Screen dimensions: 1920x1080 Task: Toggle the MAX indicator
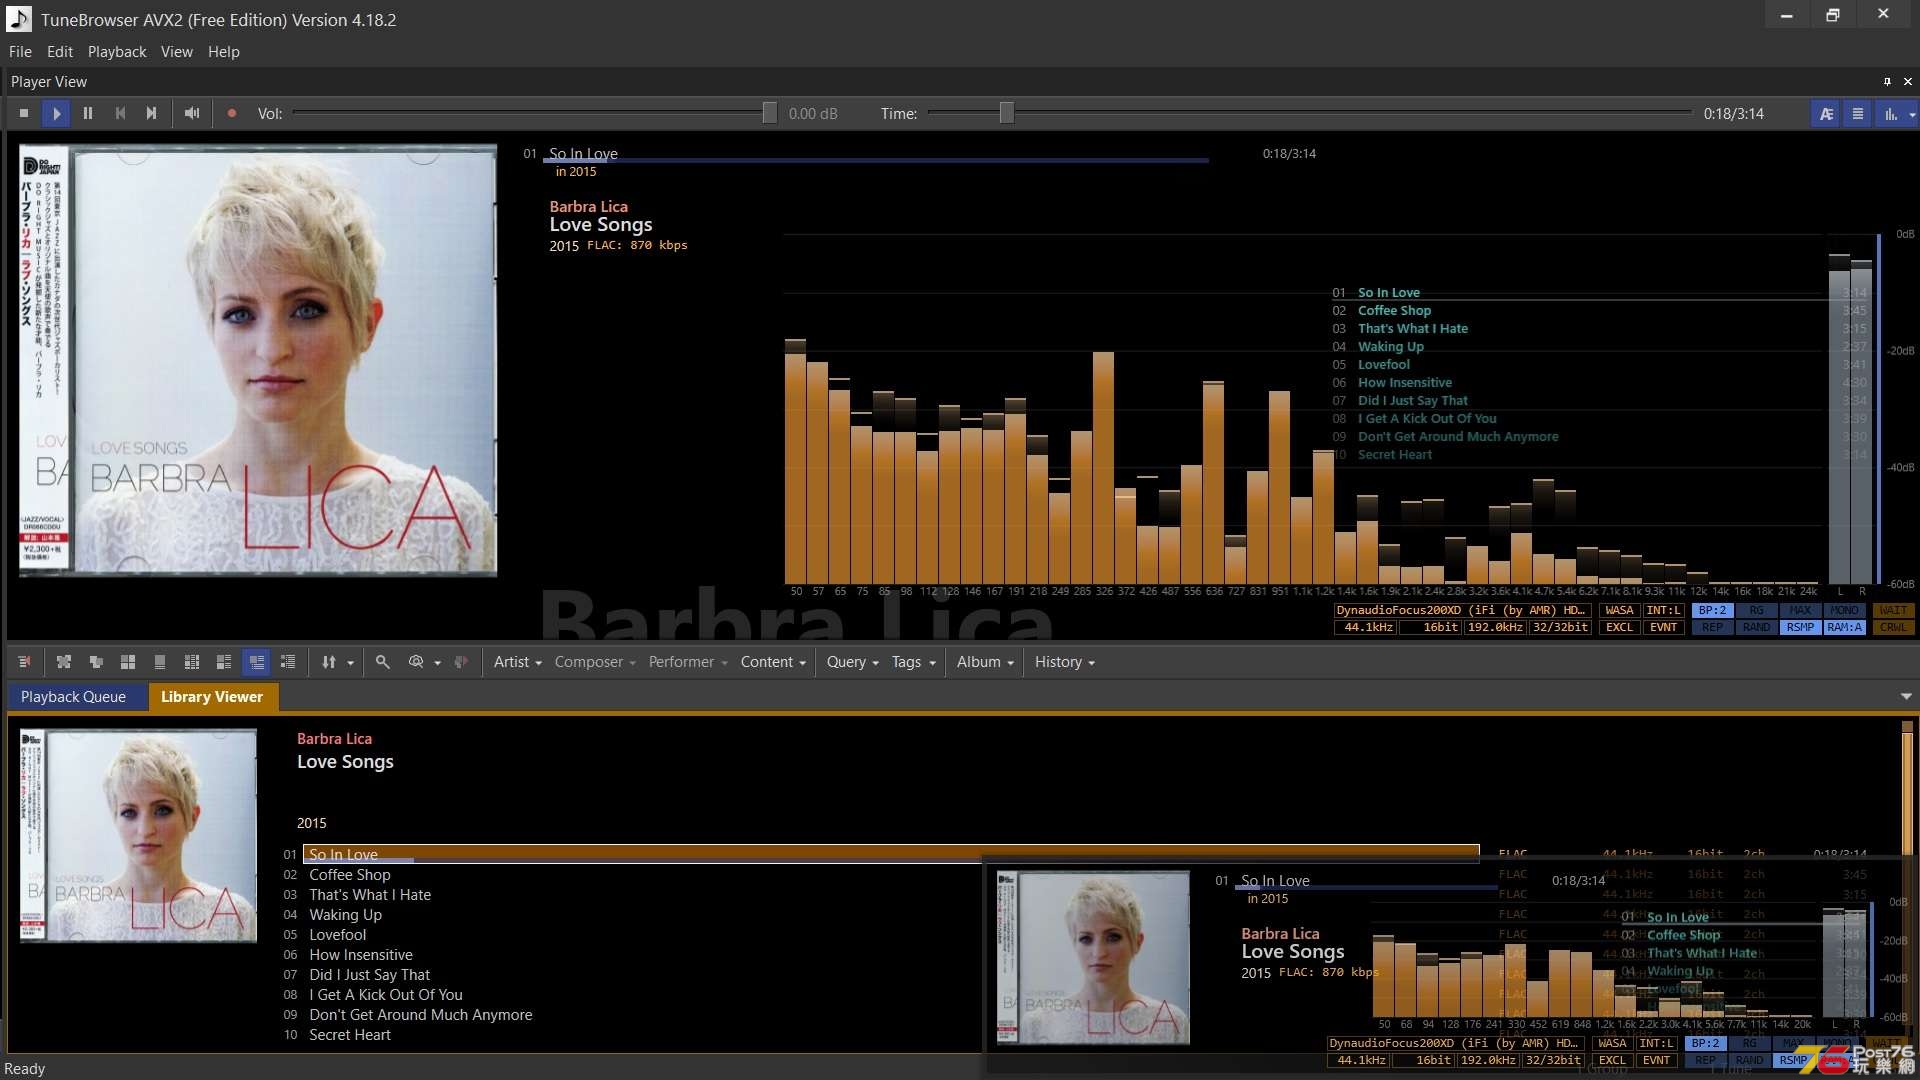coord(1800,611)
